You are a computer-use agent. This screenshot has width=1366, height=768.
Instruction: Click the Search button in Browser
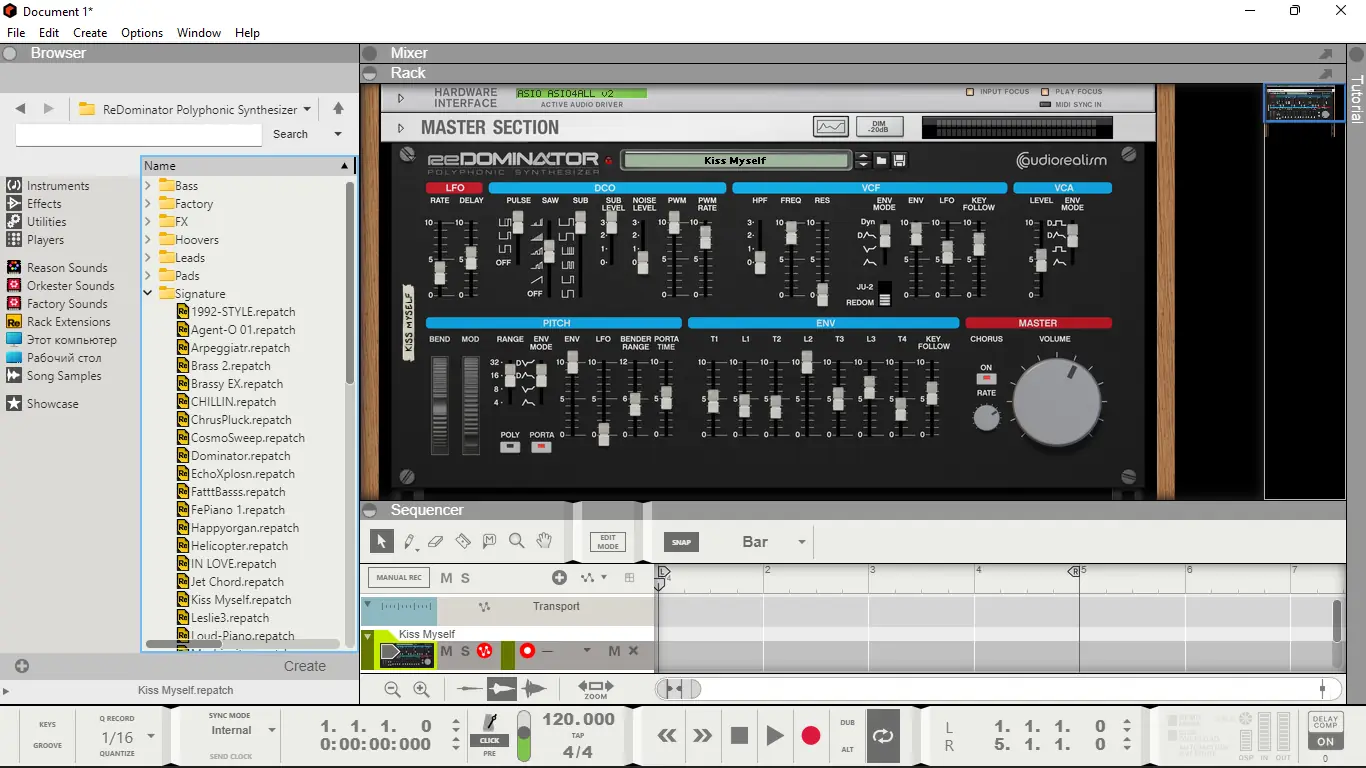coord(290,134)
